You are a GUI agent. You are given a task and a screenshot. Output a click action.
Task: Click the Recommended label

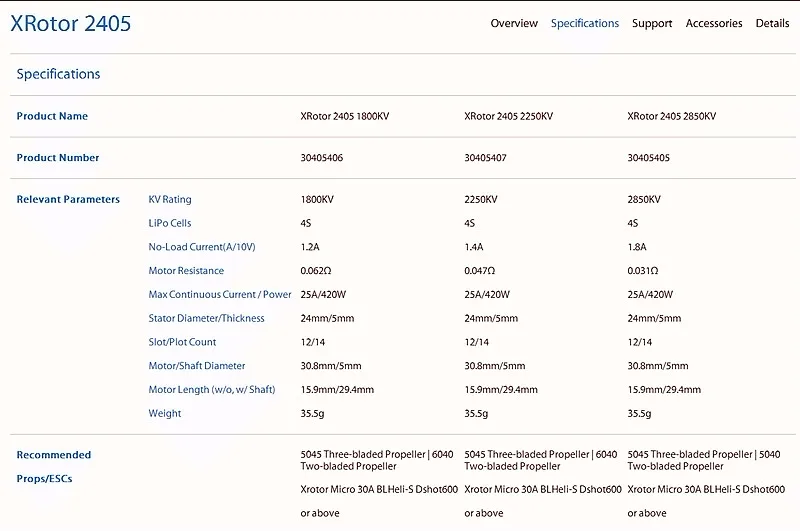coord(54,455)
